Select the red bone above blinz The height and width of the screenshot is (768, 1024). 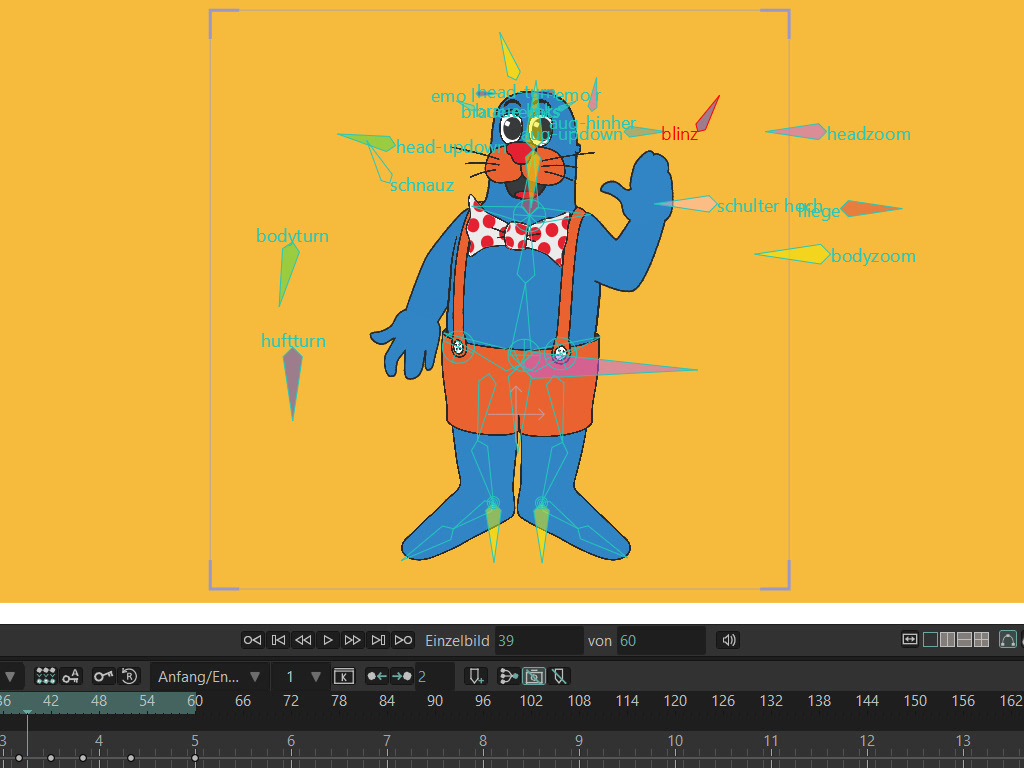pyautogui.click(x=707, y=114)
